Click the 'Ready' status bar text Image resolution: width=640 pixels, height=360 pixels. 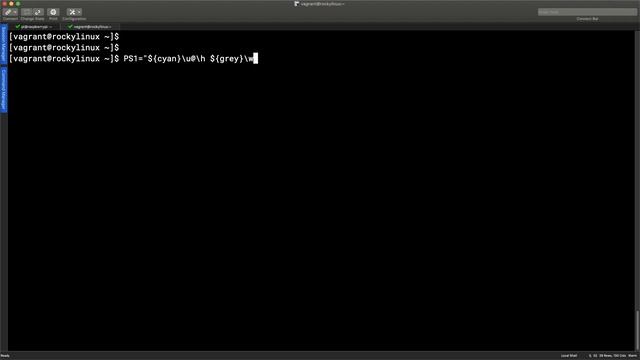(5, 356)
